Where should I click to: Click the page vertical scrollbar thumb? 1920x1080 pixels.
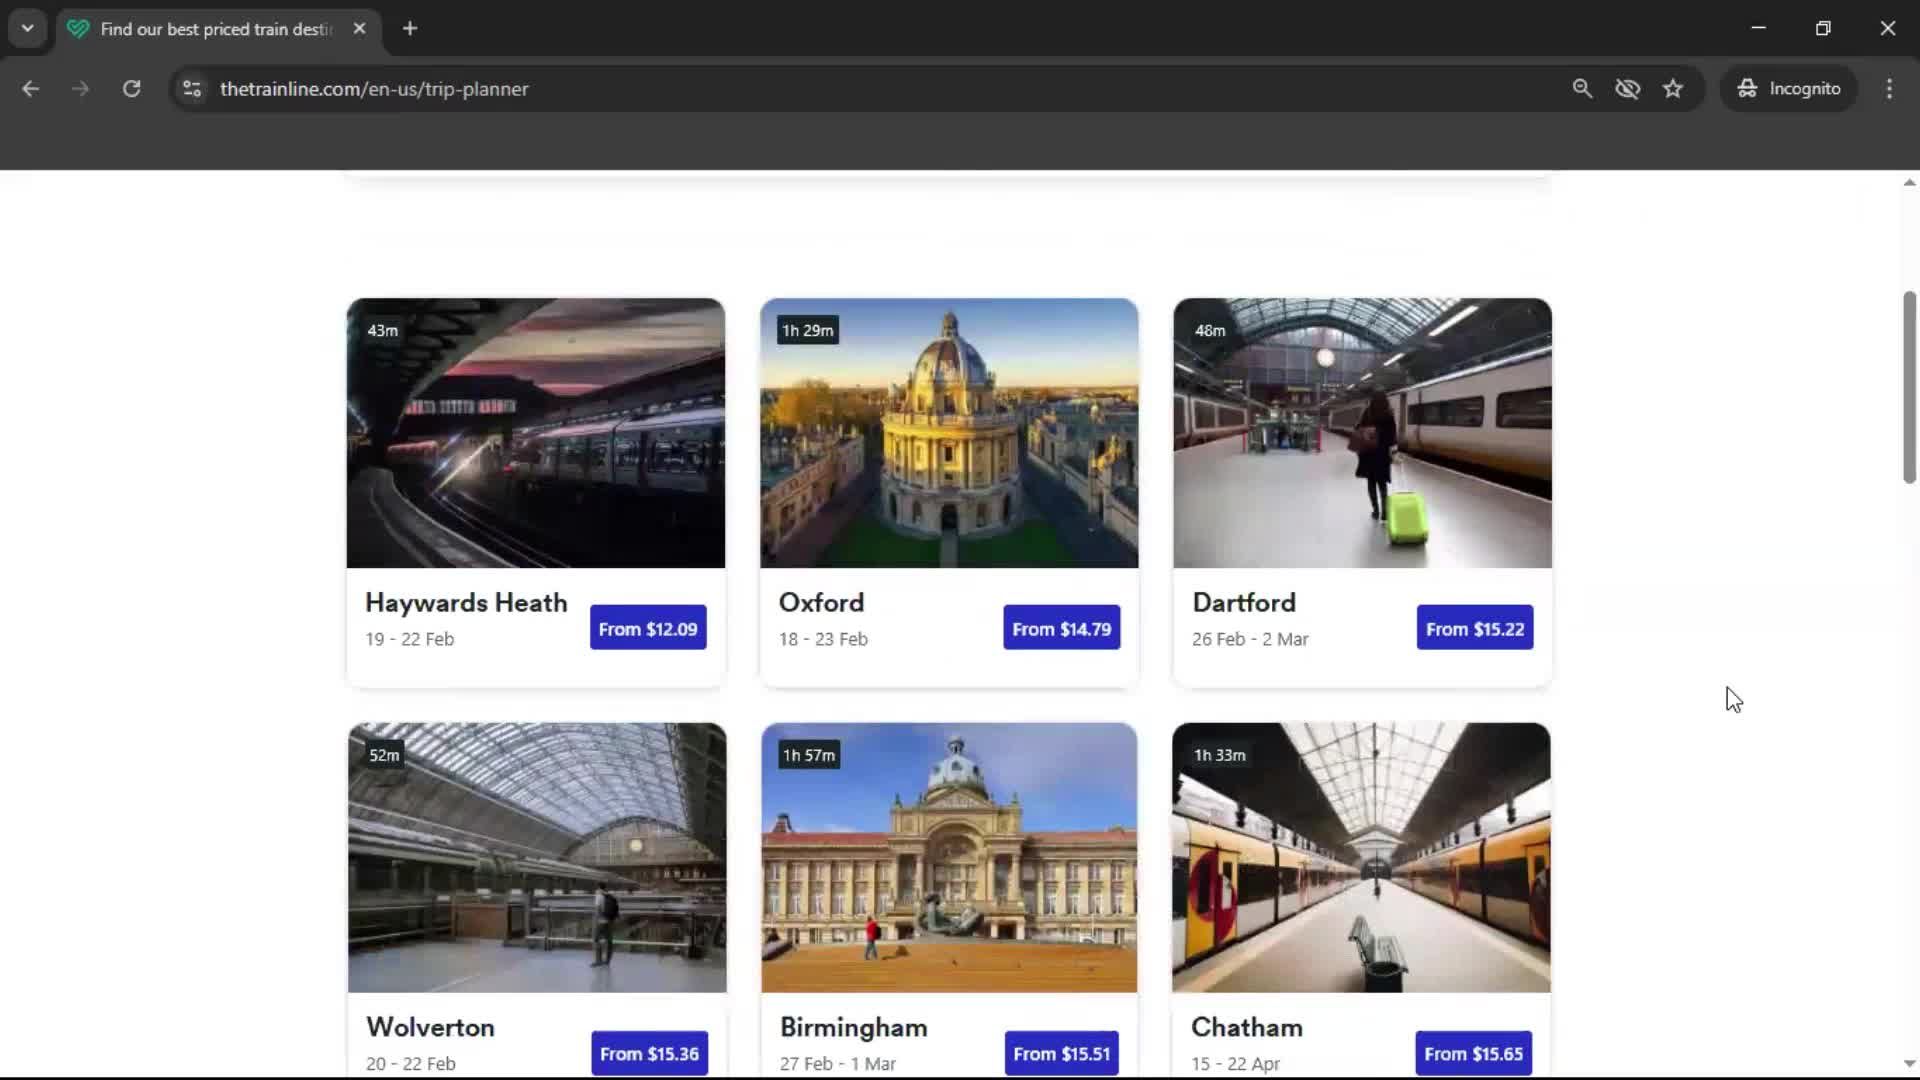click(1909, 388)
